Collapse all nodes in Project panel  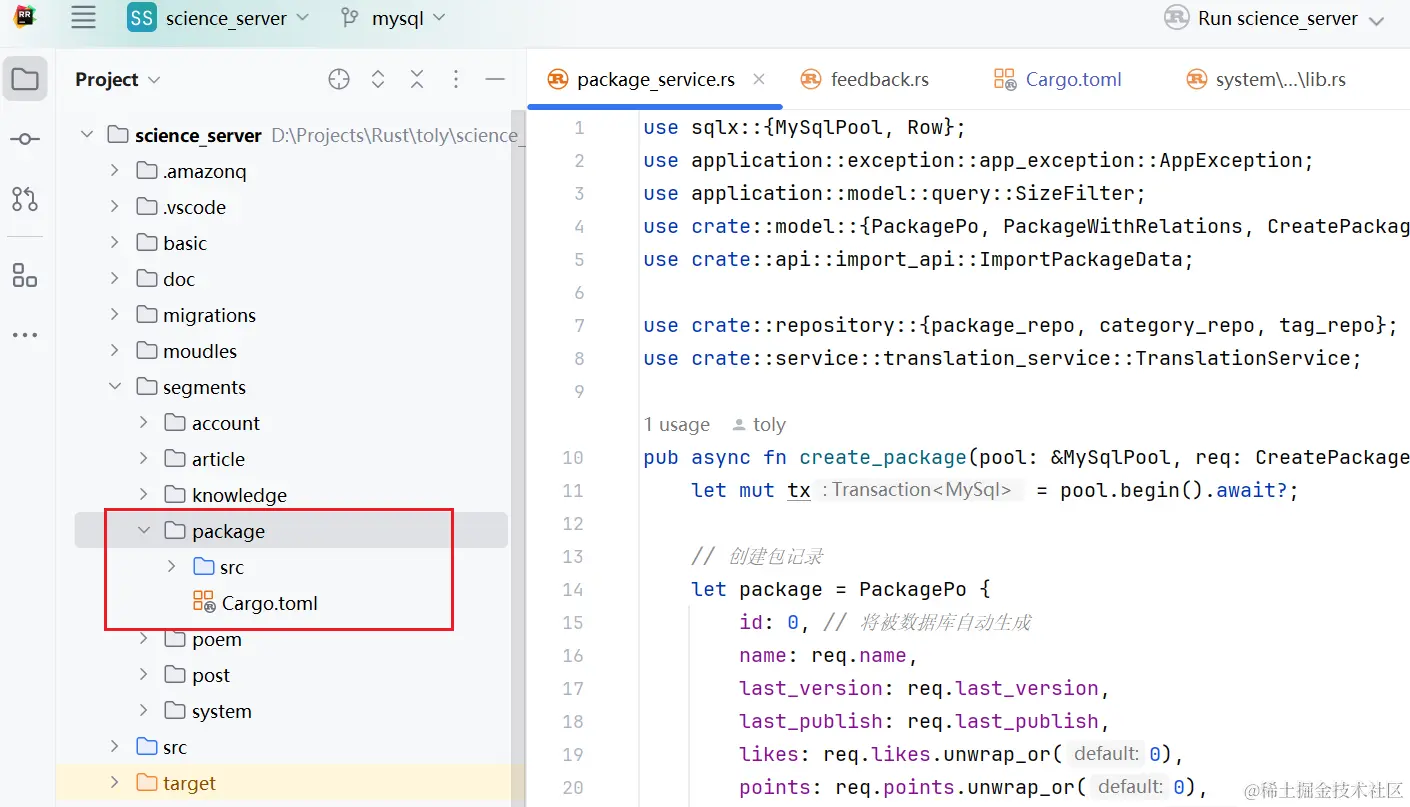point(417,79)
